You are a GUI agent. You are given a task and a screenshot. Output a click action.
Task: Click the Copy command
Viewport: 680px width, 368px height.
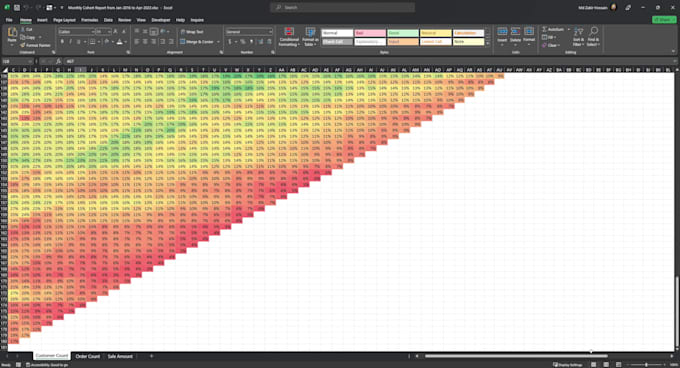tap(28, 37)
